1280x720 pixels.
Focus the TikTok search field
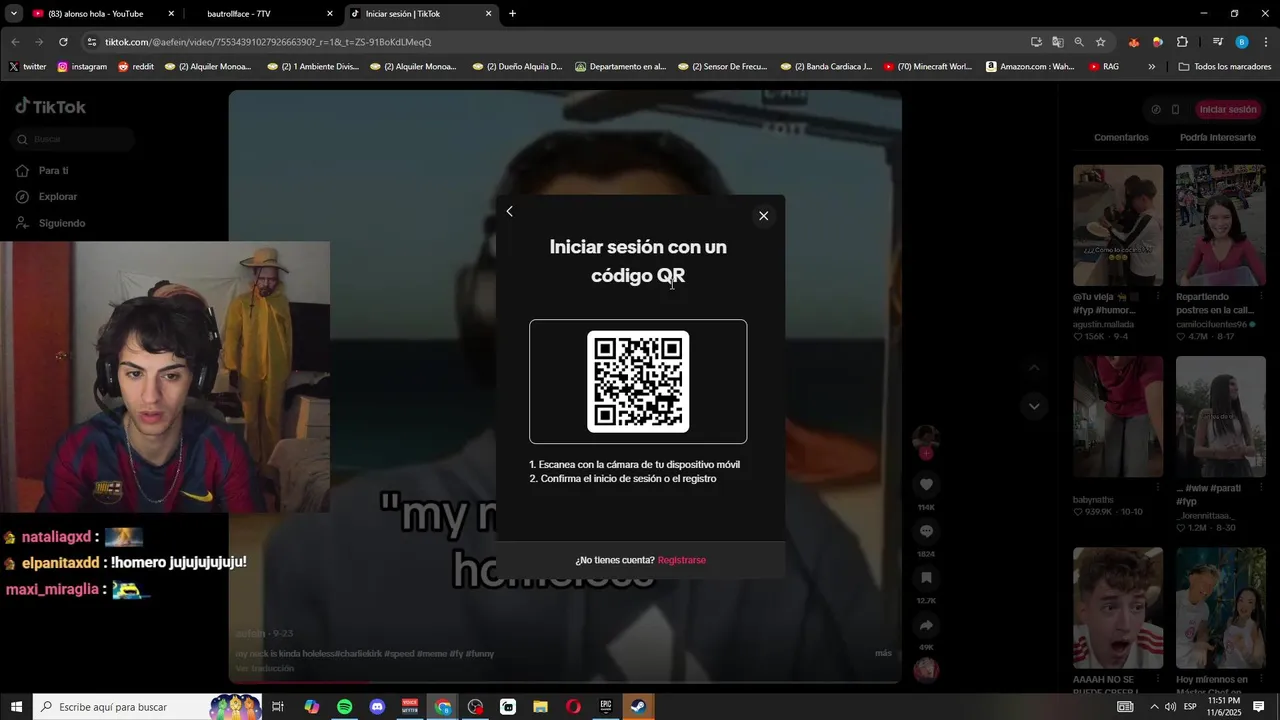pyautogui.click(x=74, y=139)
